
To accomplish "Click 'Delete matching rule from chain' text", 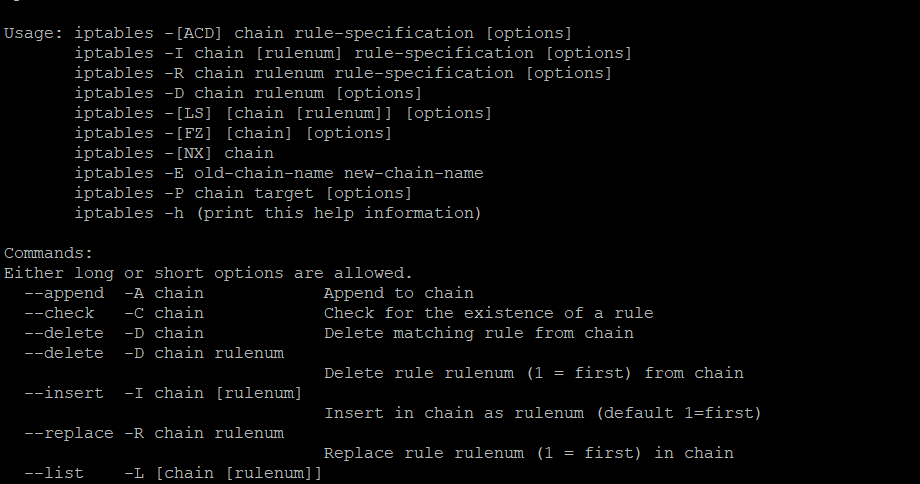I will point(478,333).
